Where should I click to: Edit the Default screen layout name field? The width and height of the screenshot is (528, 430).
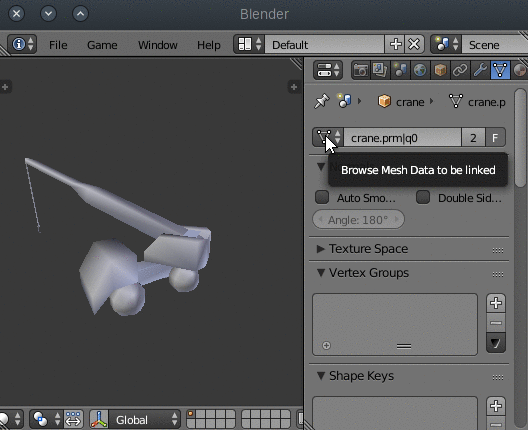click(325, 44)
